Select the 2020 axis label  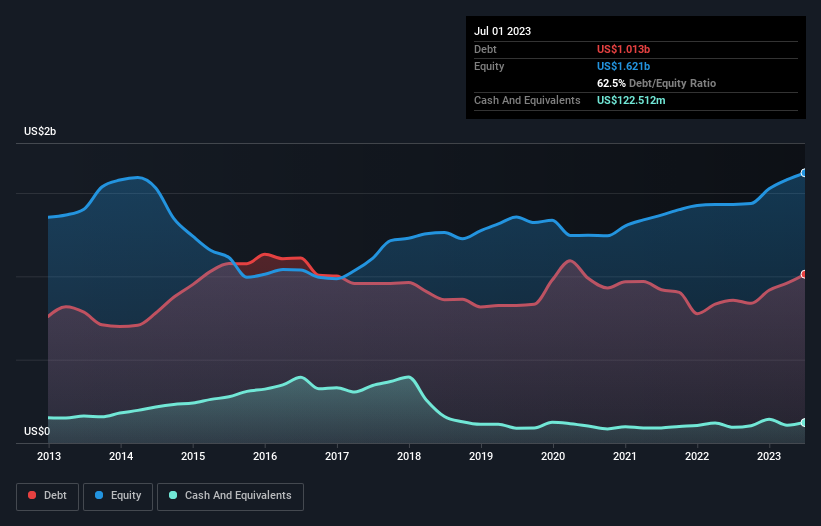553,456
